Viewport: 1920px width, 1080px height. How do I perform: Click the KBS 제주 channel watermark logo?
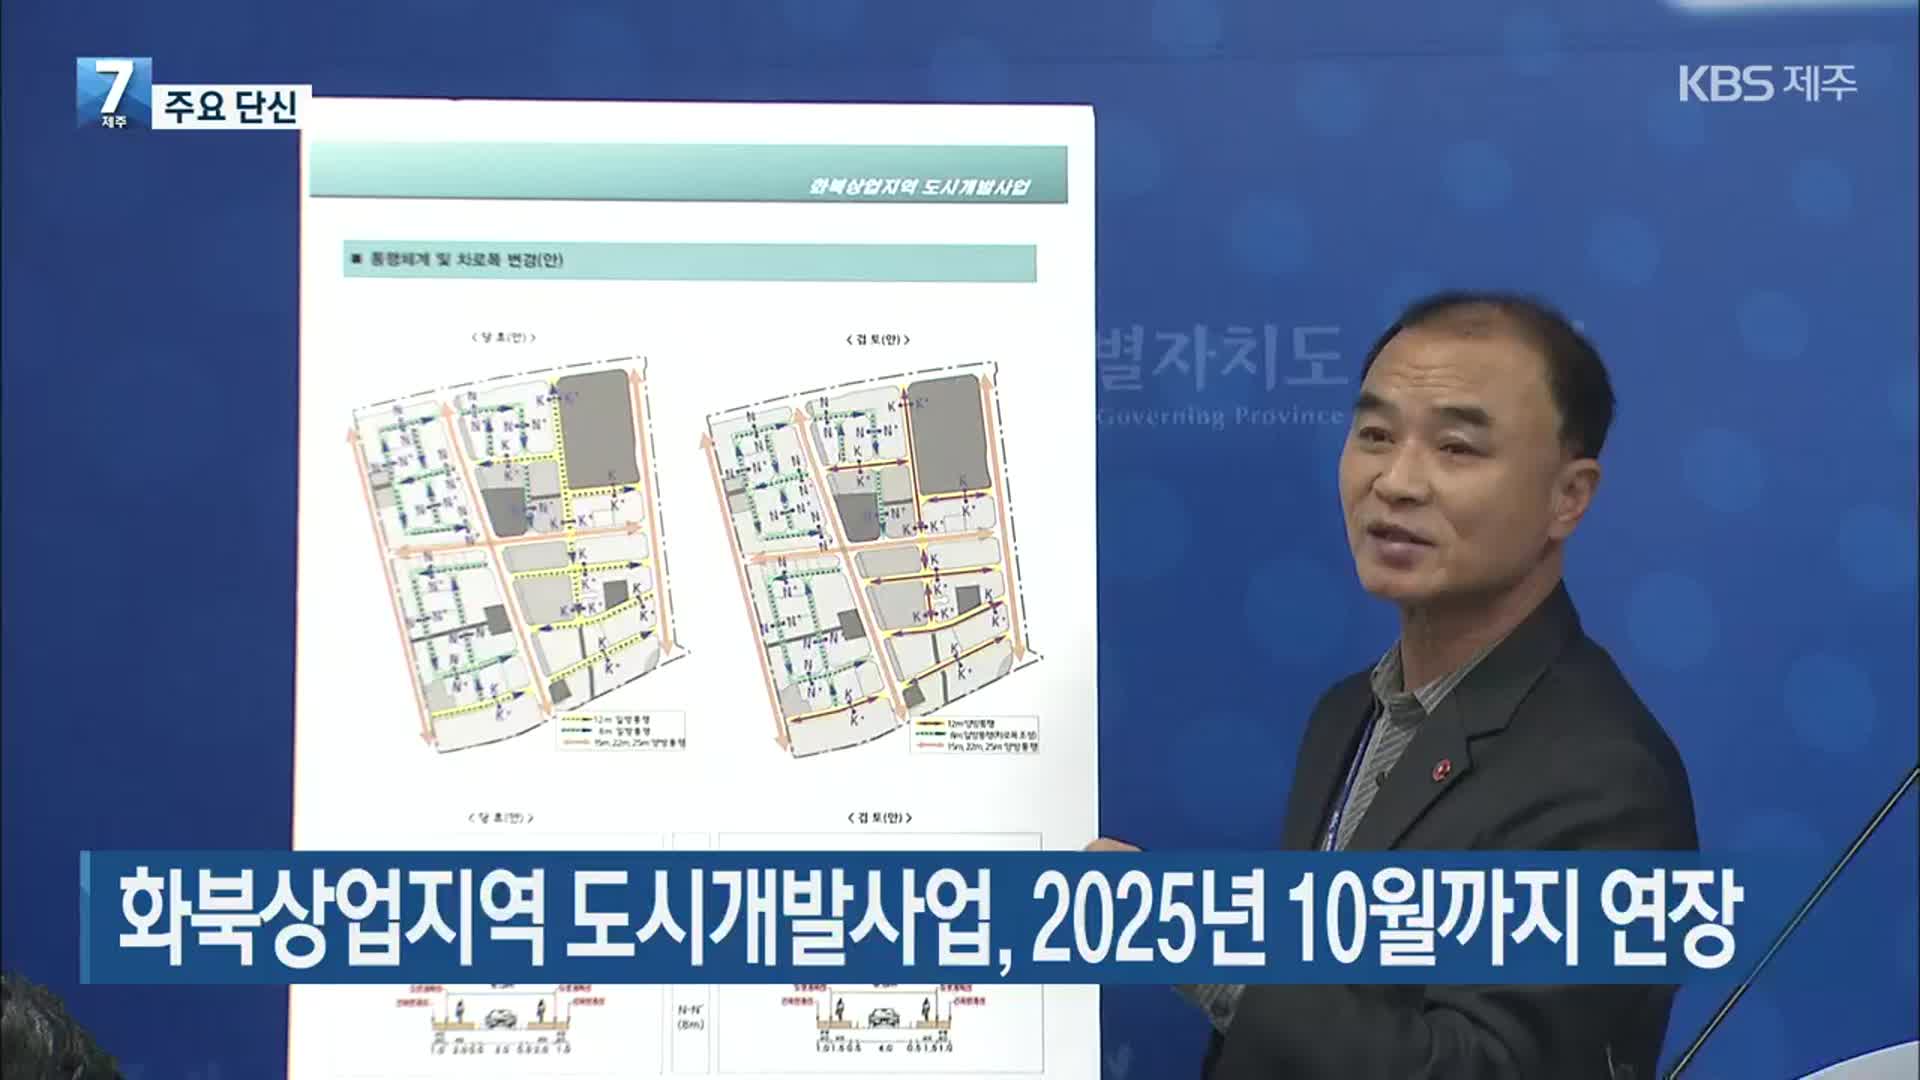coord(1767,82)
